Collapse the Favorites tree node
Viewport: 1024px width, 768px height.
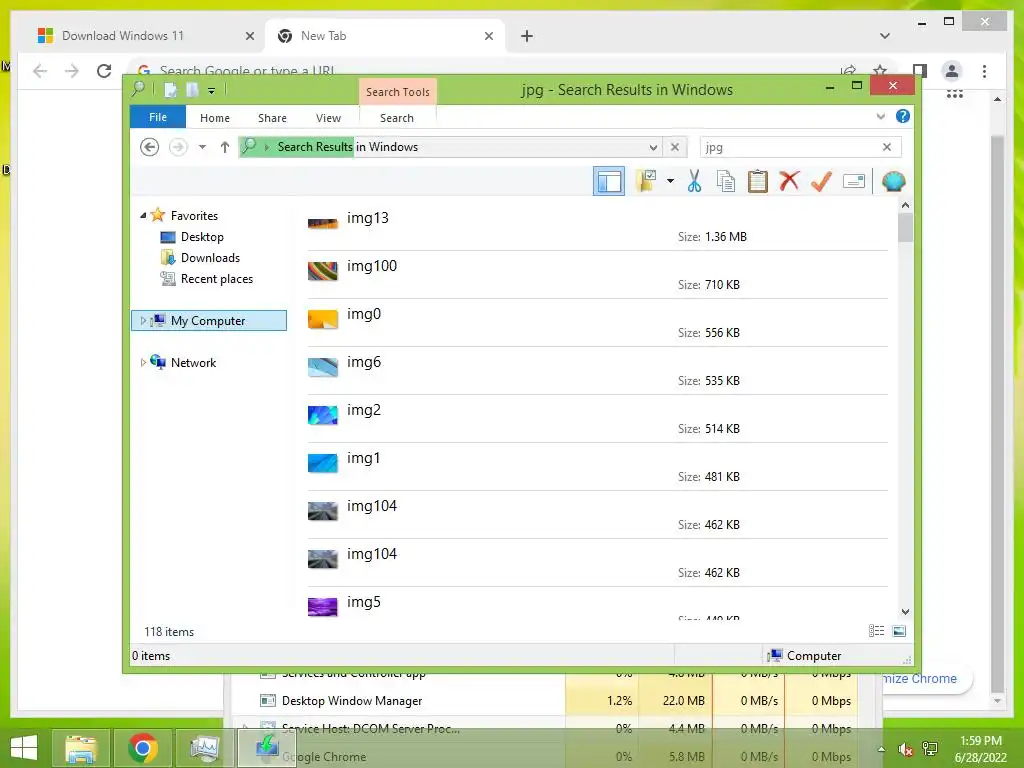point(143,215)
